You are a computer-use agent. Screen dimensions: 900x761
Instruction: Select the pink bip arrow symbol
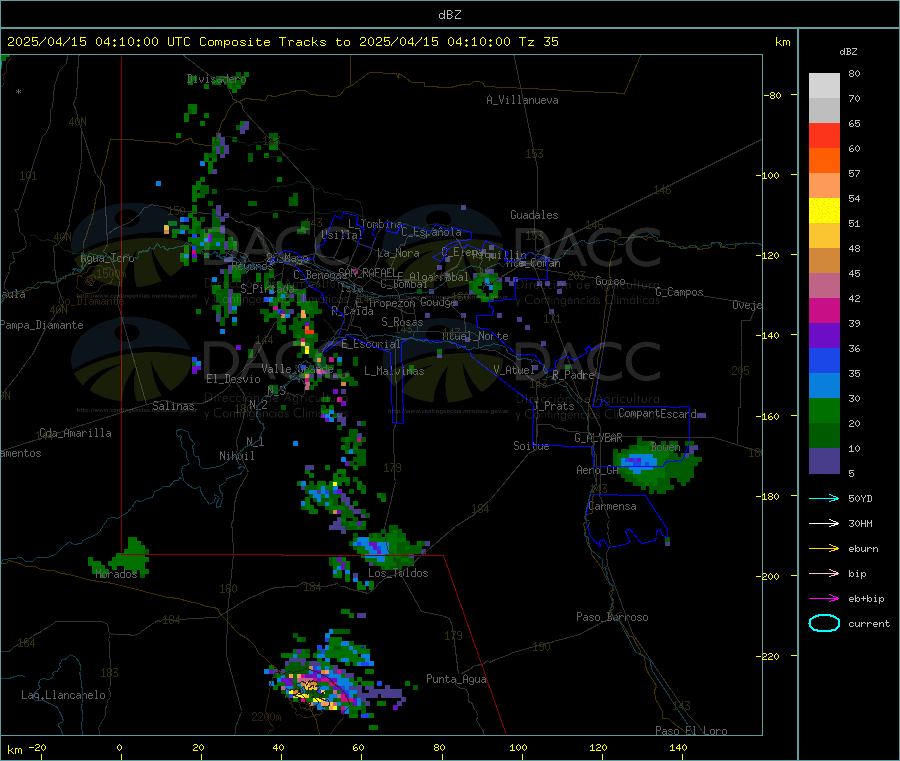click(824, 573)
